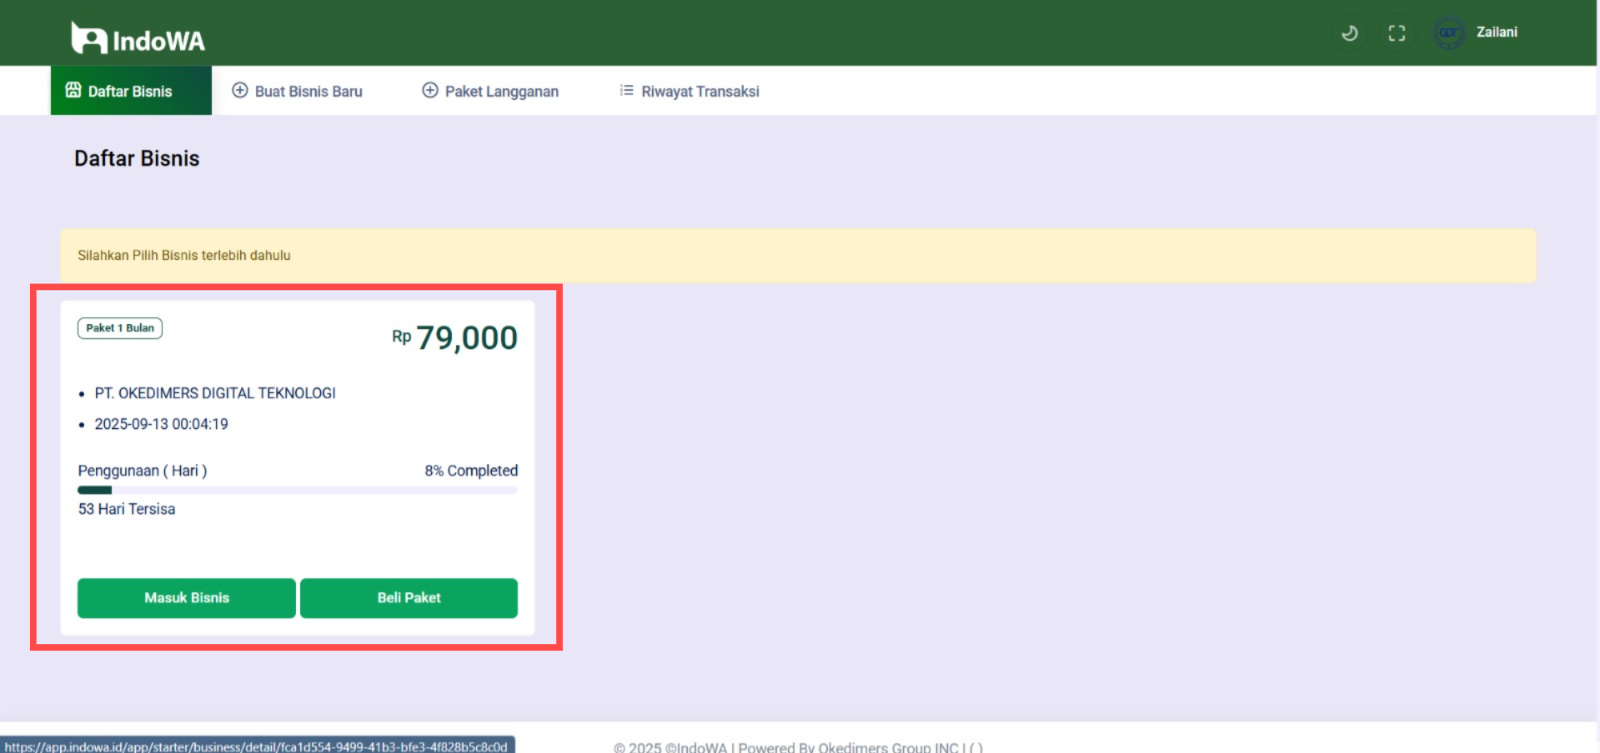Click the footer copyright IndoWA text

[x=798, y=747]
